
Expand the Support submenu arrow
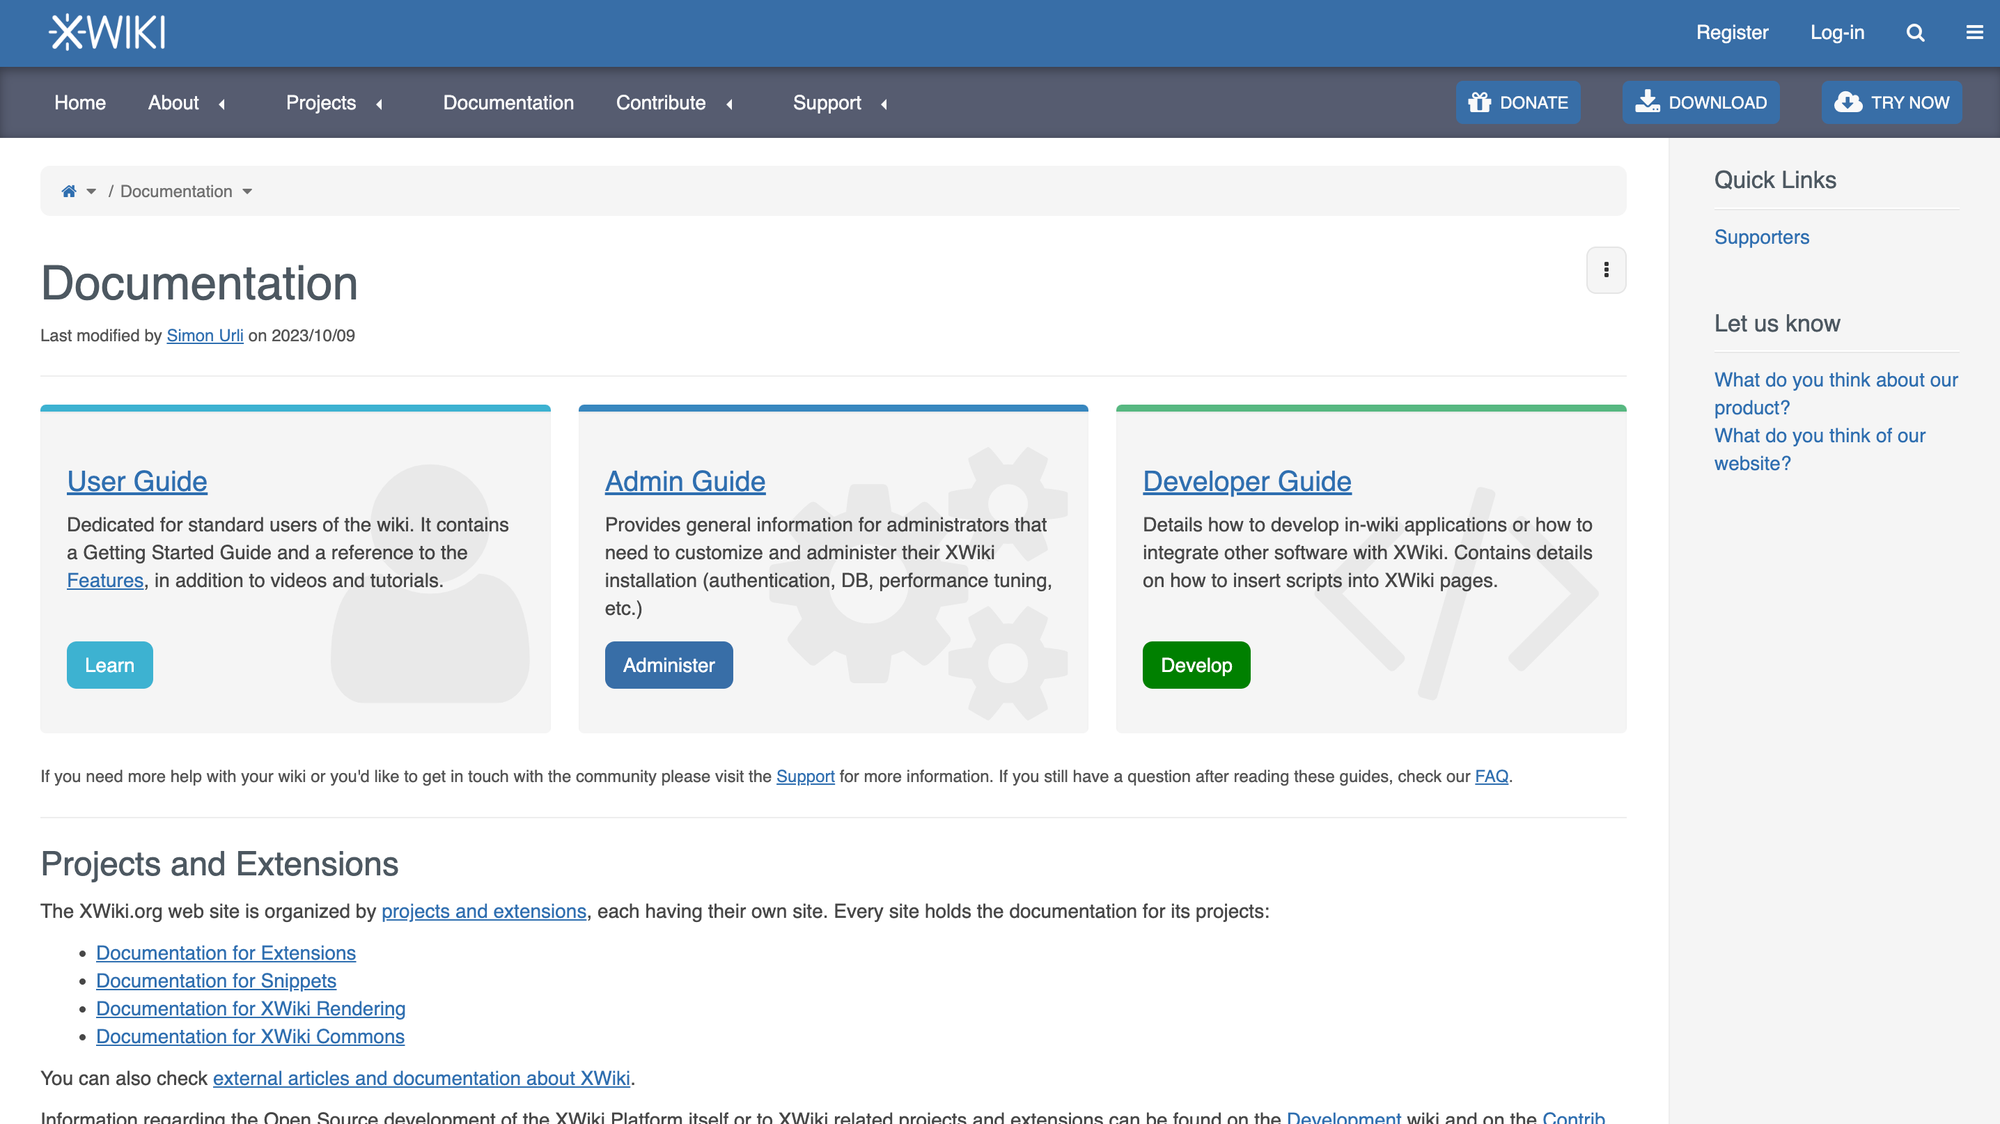(x=885, y=104)
